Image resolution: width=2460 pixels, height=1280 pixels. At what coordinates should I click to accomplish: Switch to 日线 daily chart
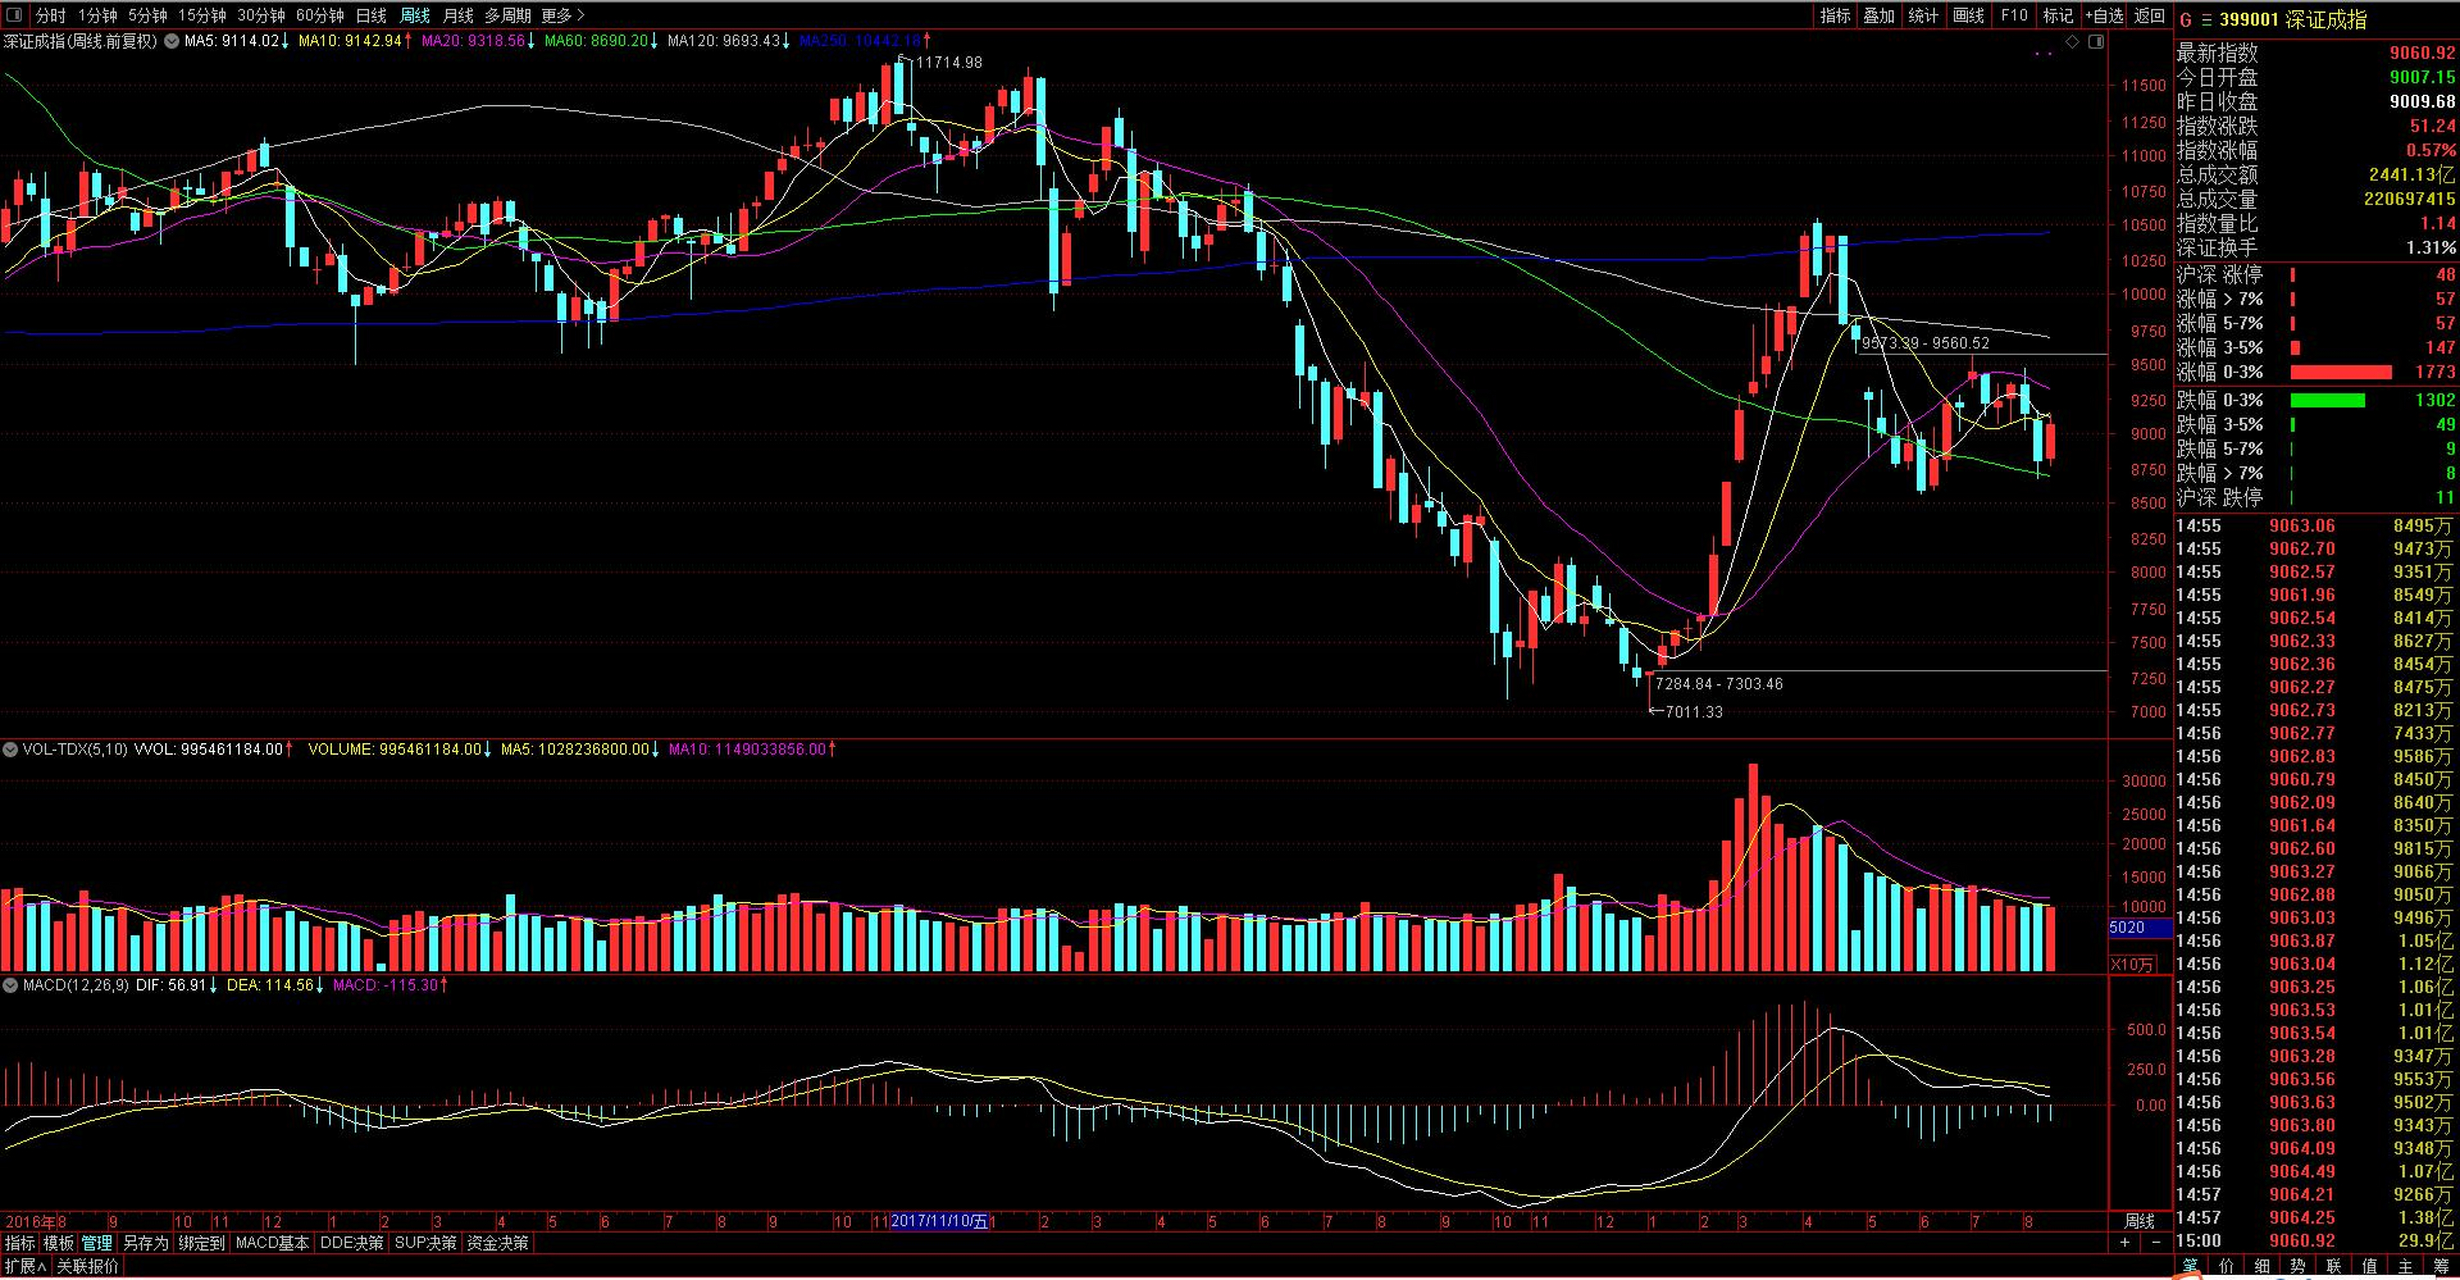(x=371, y=15)
